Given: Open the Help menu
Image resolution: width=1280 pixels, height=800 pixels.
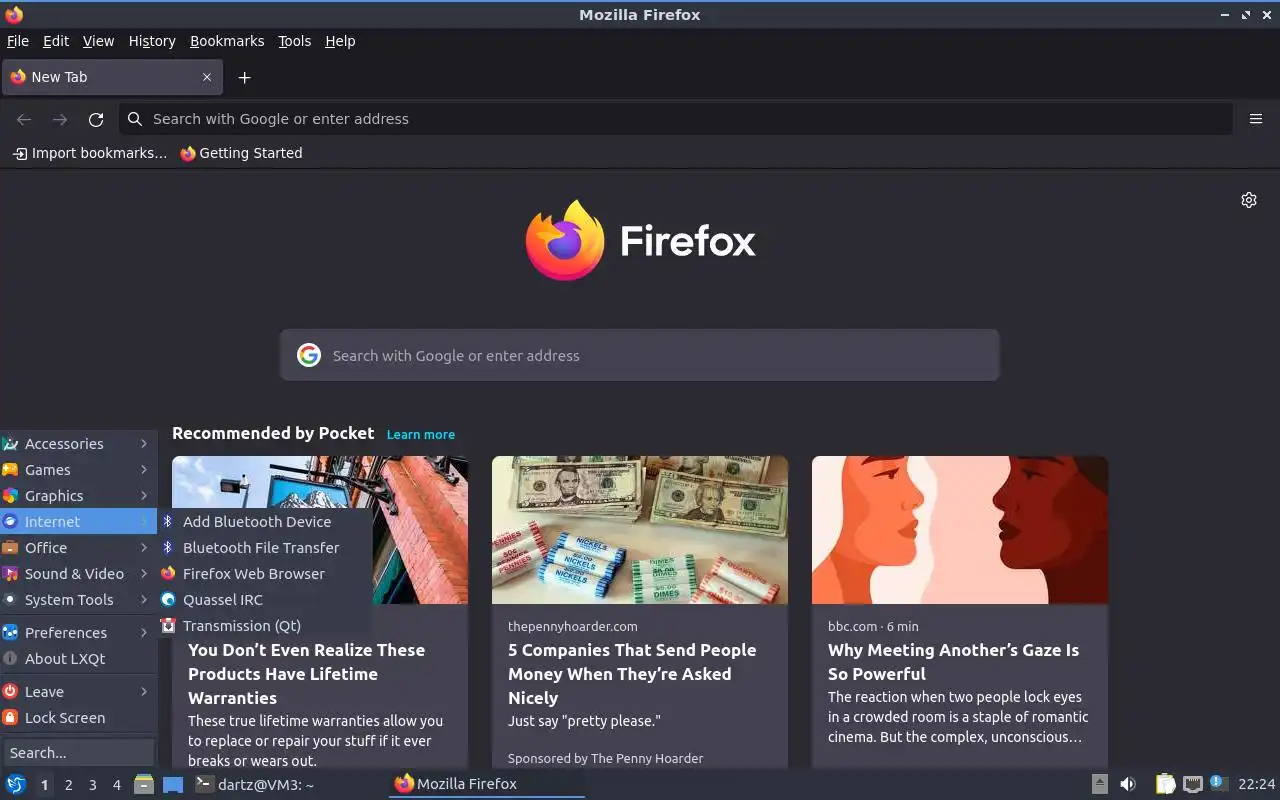Looking at the screenshot, I should click(340, 41).
